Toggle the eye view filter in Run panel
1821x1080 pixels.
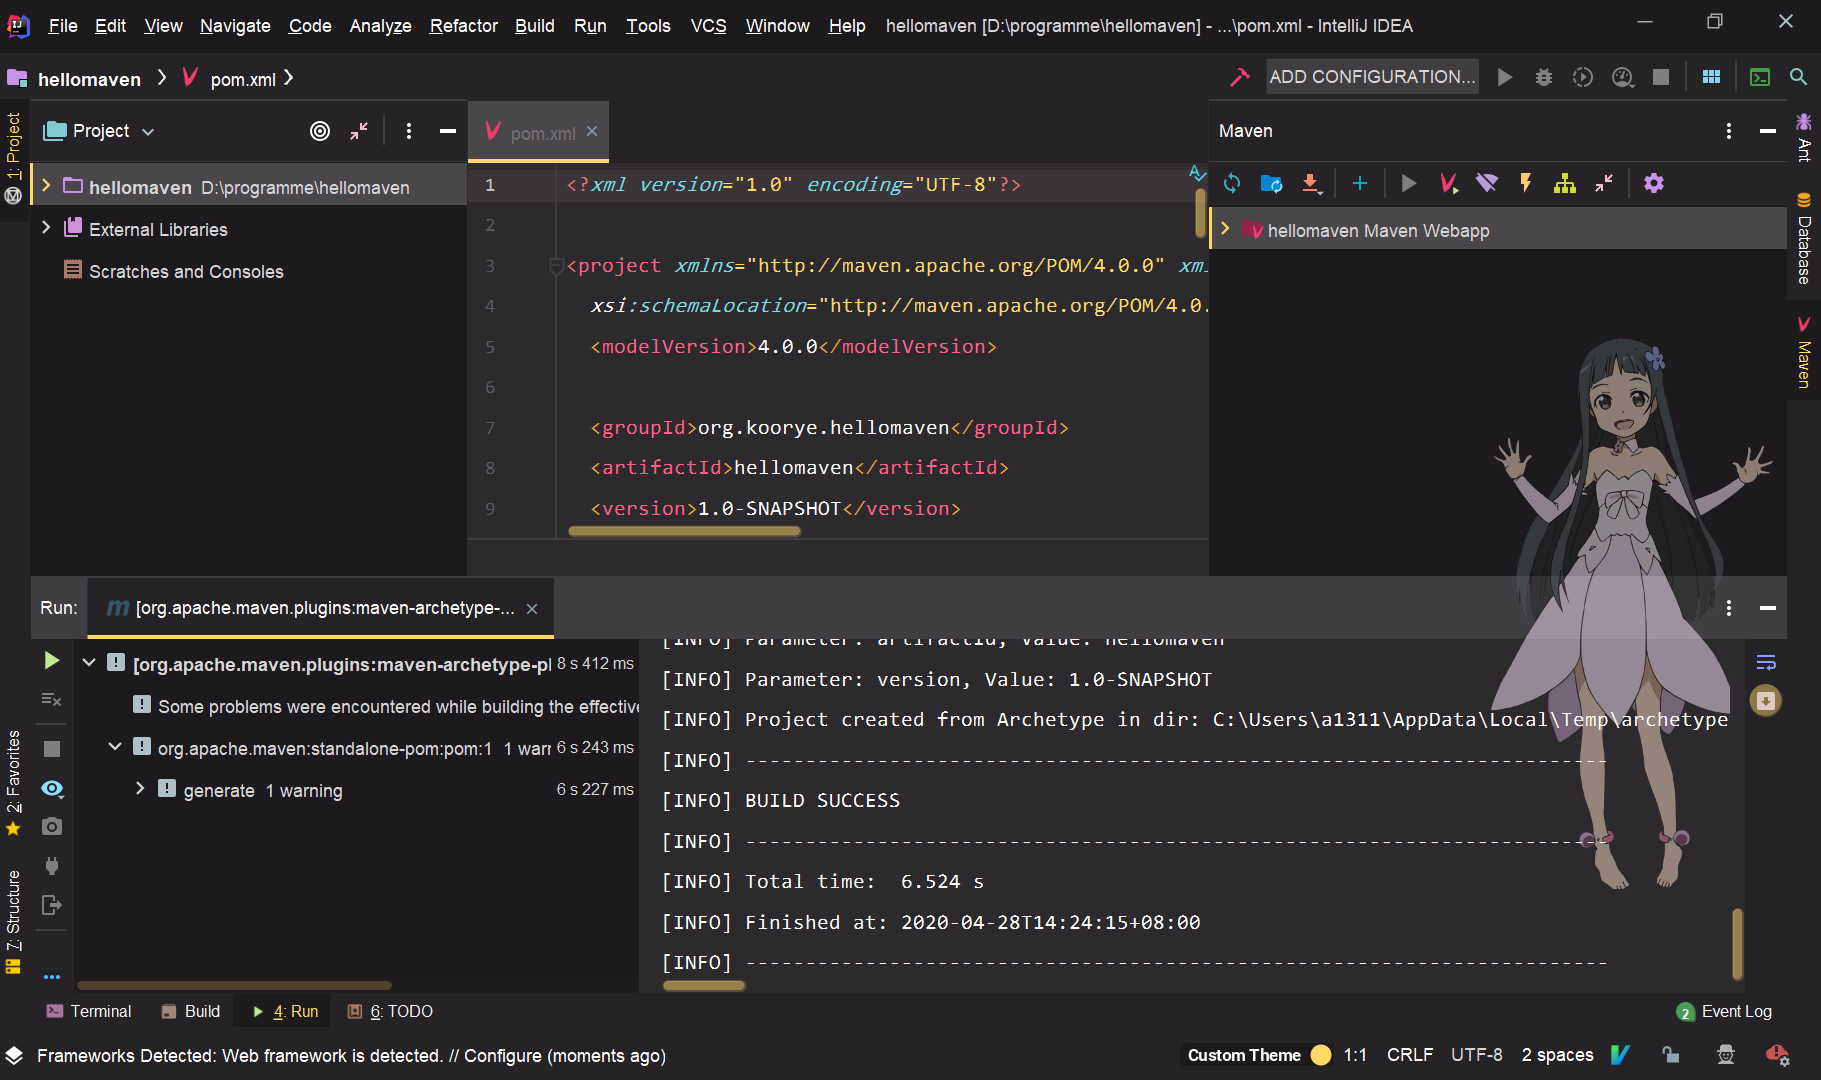pos(52,789)
